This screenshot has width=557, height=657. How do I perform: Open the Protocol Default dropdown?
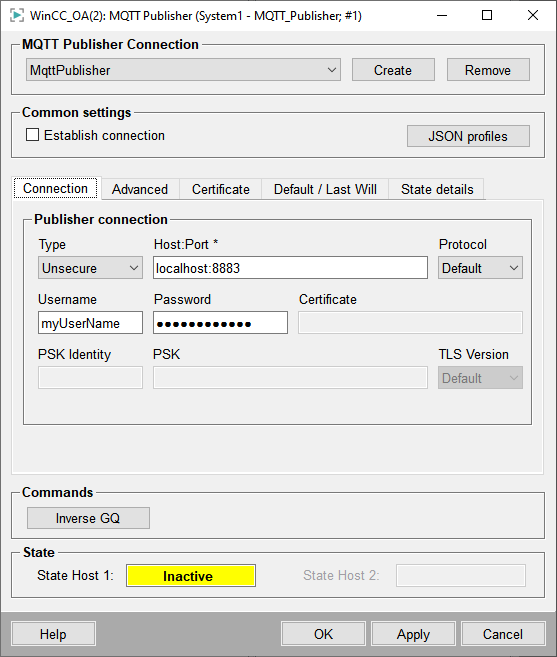(480, 268)
